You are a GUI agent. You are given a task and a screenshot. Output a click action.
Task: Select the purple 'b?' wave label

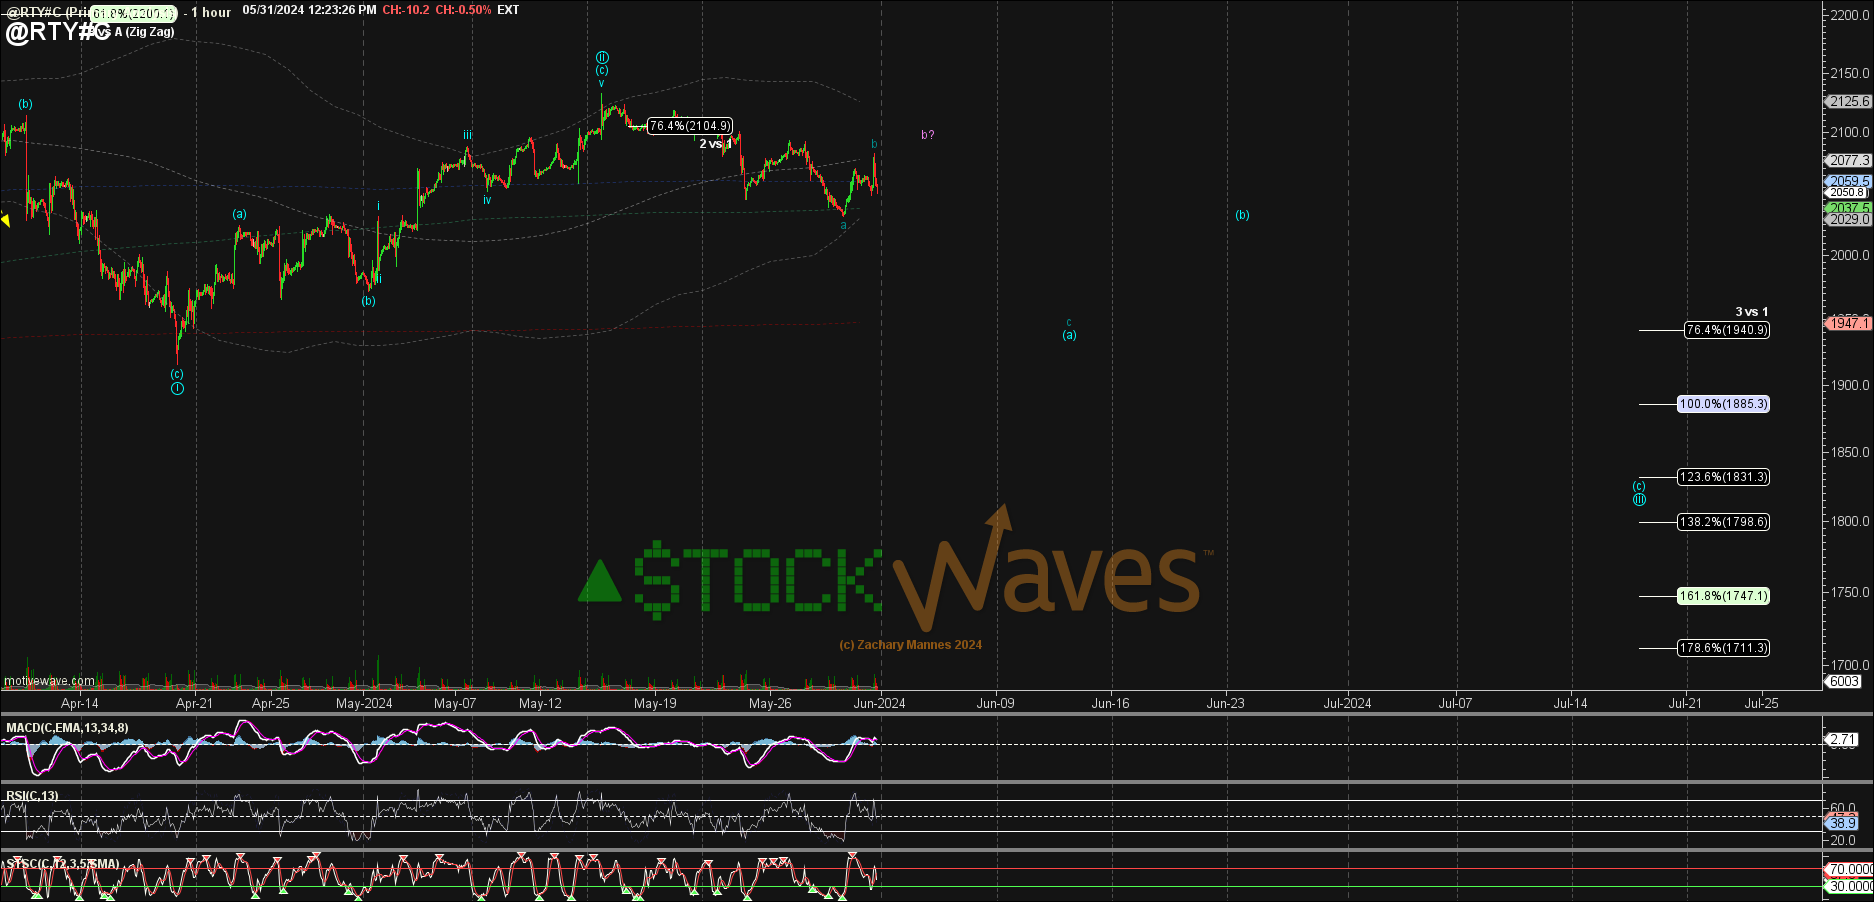coord(928,135)
